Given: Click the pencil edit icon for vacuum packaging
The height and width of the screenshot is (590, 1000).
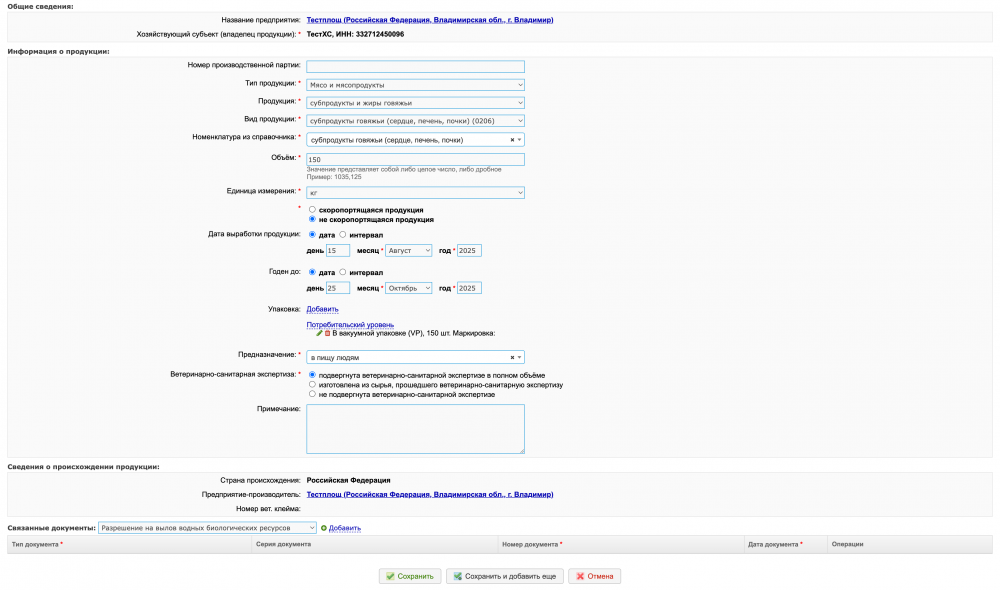Looking at the screenshot, I should [319, 333].
